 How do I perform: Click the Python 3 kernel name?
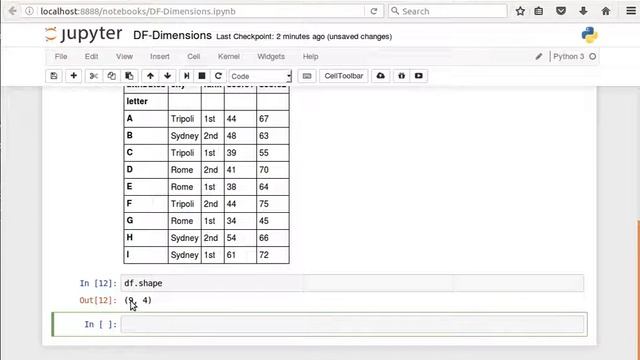(x=569, y=57)
